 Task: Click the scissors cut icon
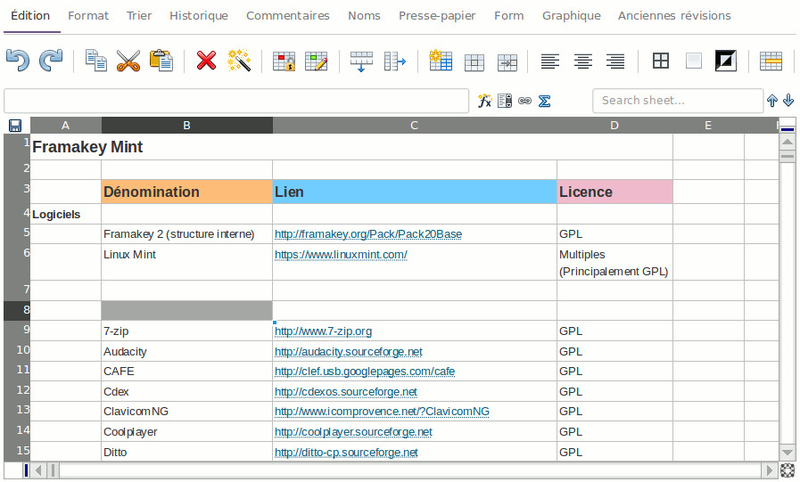point(128,61)
